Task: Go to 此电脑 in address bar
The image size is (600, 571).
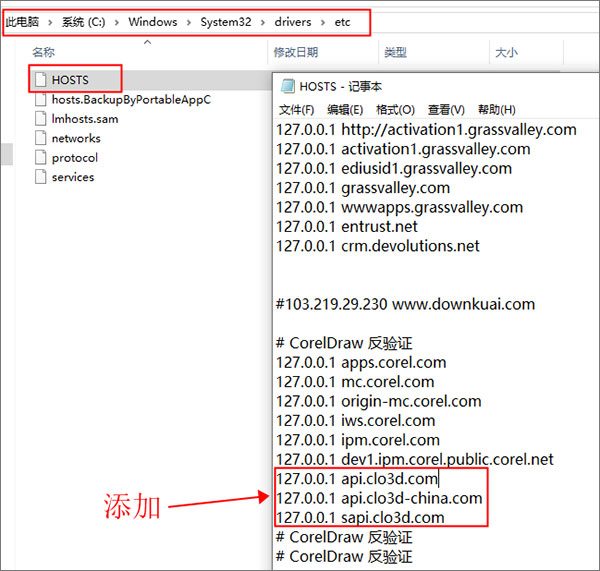Action: click(x=22, y=22)
